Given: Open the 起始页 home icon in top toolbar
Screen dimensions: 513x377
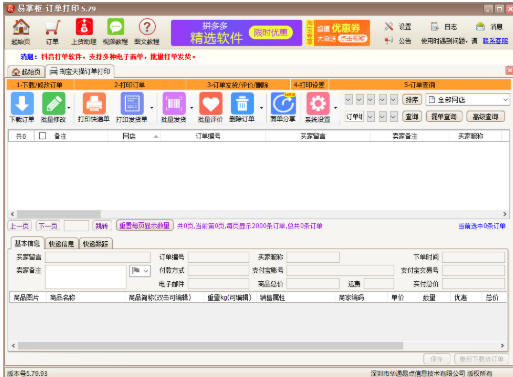Looking at the screenshot, I should click(21, 32).
